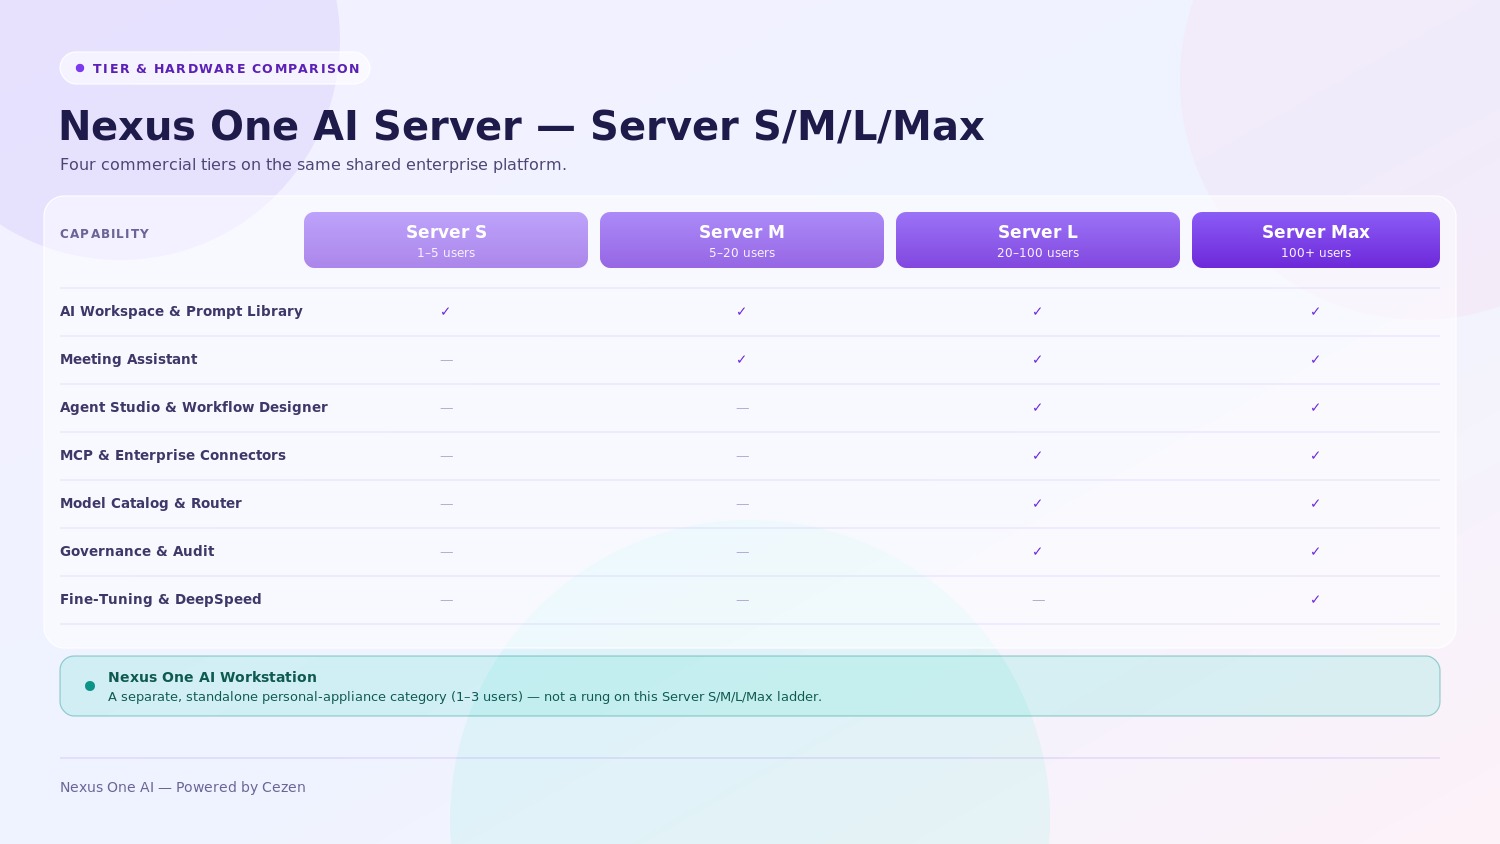Viewport: 1500px width, 844px height.
Task: Click Fine-Tuning dash under Server M
Action: point(742,600)
